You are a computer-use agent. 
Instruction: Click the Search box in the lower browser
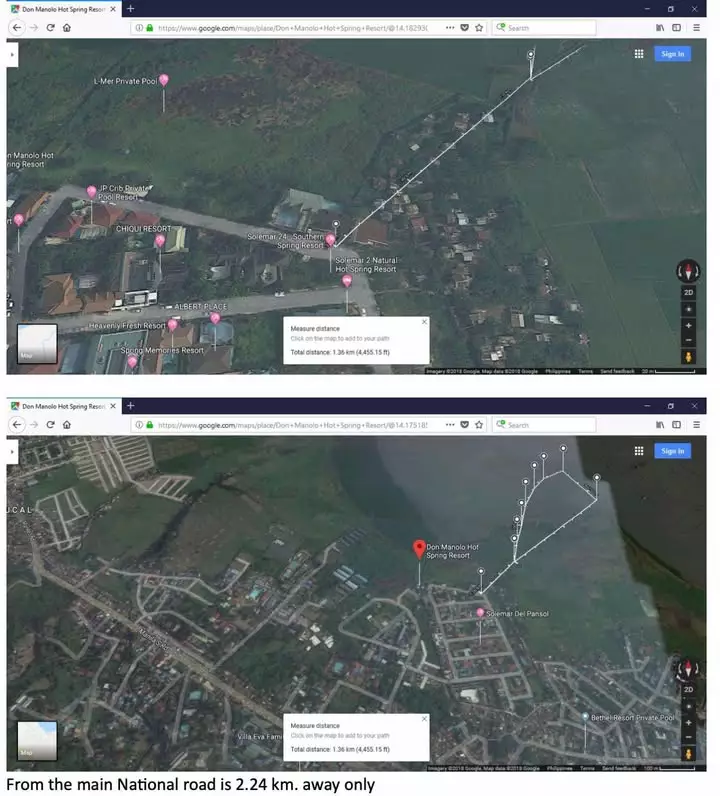(544, 425)
